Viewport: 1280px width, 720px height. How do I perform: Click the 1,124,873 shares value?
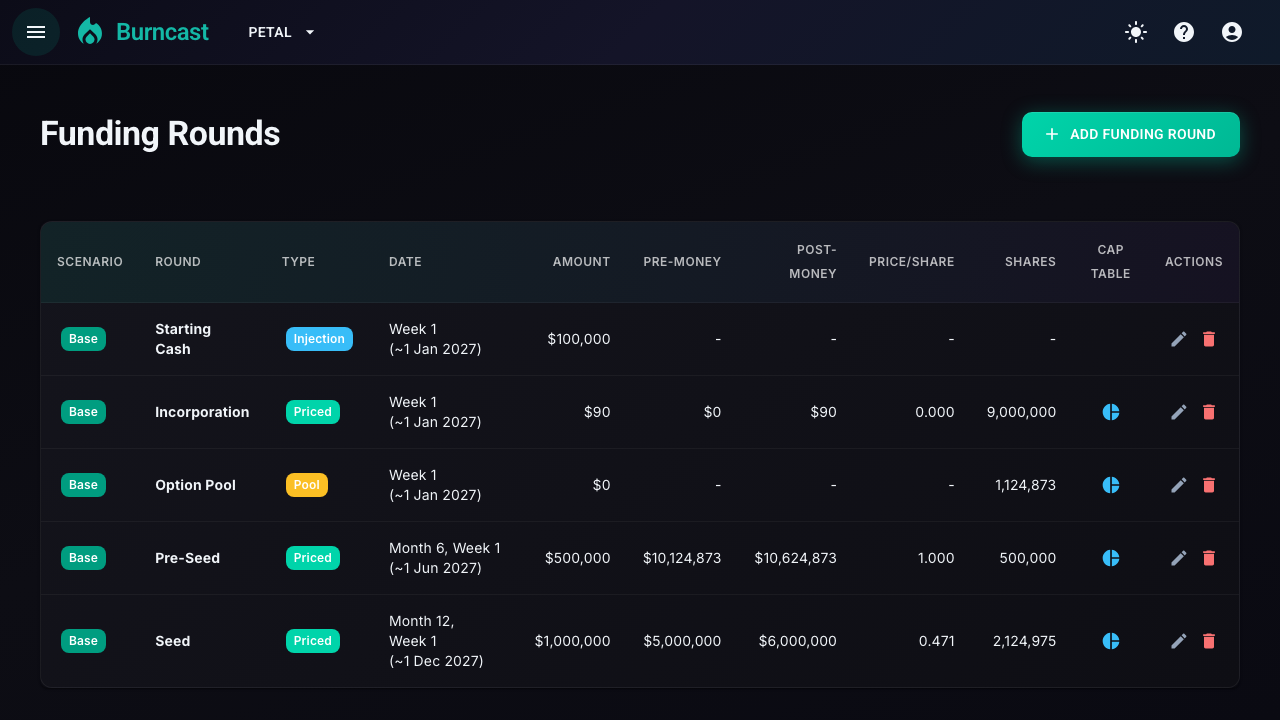coord(1026,485)
